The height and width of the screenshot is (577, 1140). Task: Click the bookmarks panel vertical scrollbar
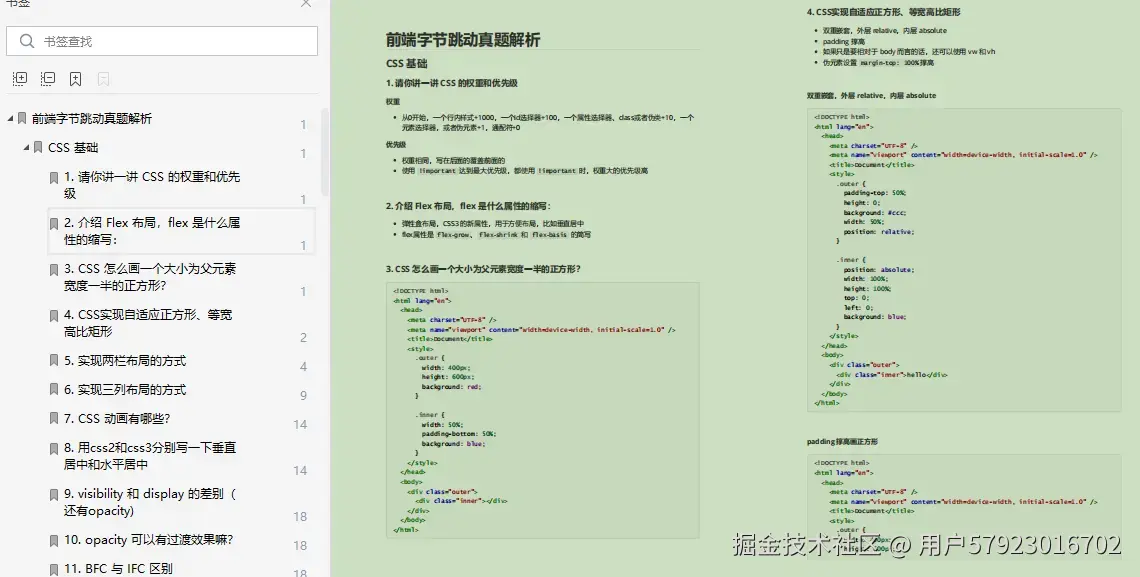(x=325, y=153)
